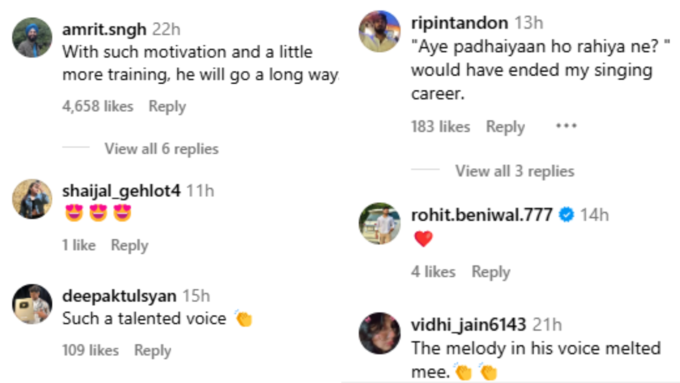Reply to deepaktulsyan comment
Viewport: 680px width, 383px height.
click(153, 350)
